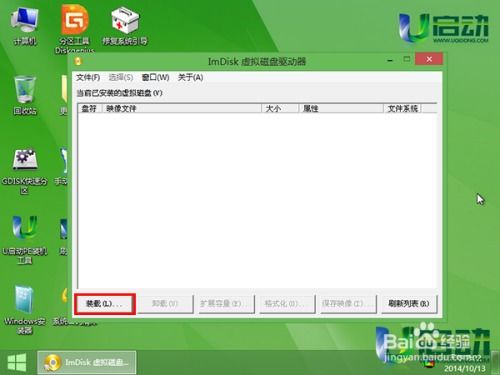Launch the U启动 PE install tool icon
This screenshot has width=500, height=375.
(x=25, y=240)
